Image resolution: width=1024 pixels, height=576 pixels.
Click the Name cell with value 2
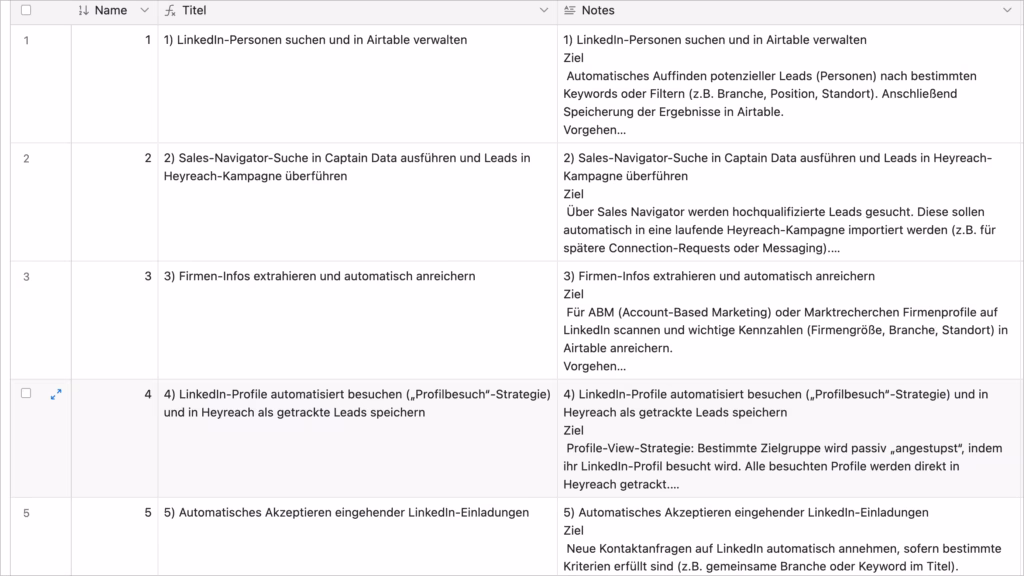[x=114, y=202]
